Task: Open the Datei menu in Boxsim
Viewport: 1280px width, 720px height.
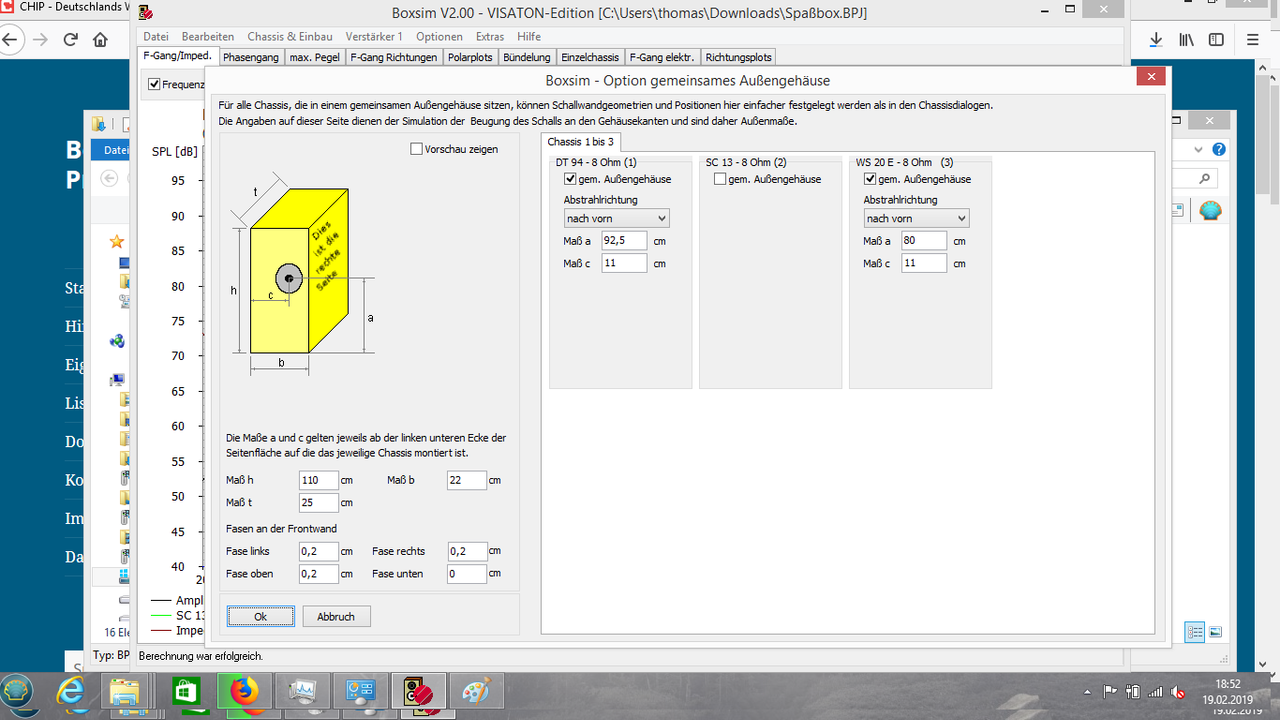Action: click(156, 36)
